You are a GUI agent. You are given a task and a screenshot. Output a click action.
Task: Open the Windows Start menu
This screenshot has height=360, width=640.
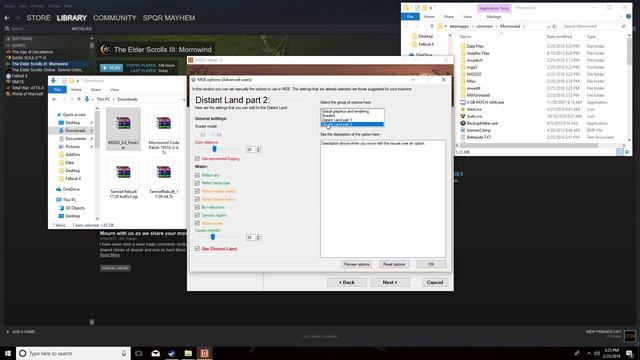point(8,353)
